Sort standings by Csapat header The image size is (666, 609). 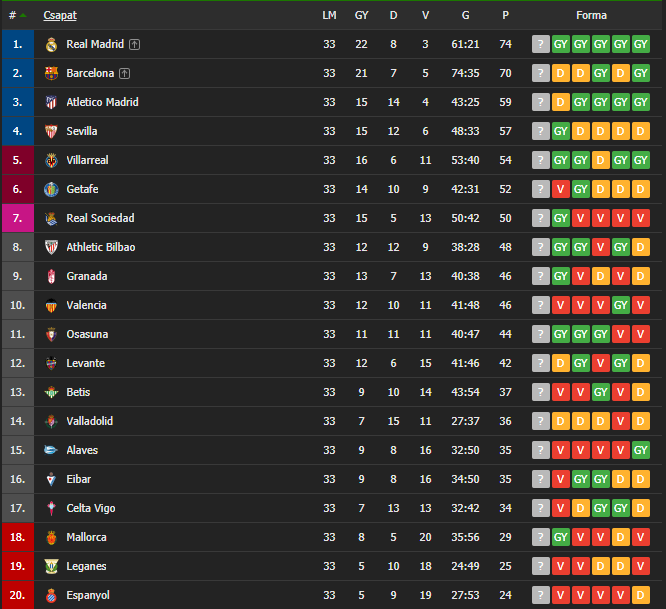click(60, 15)
